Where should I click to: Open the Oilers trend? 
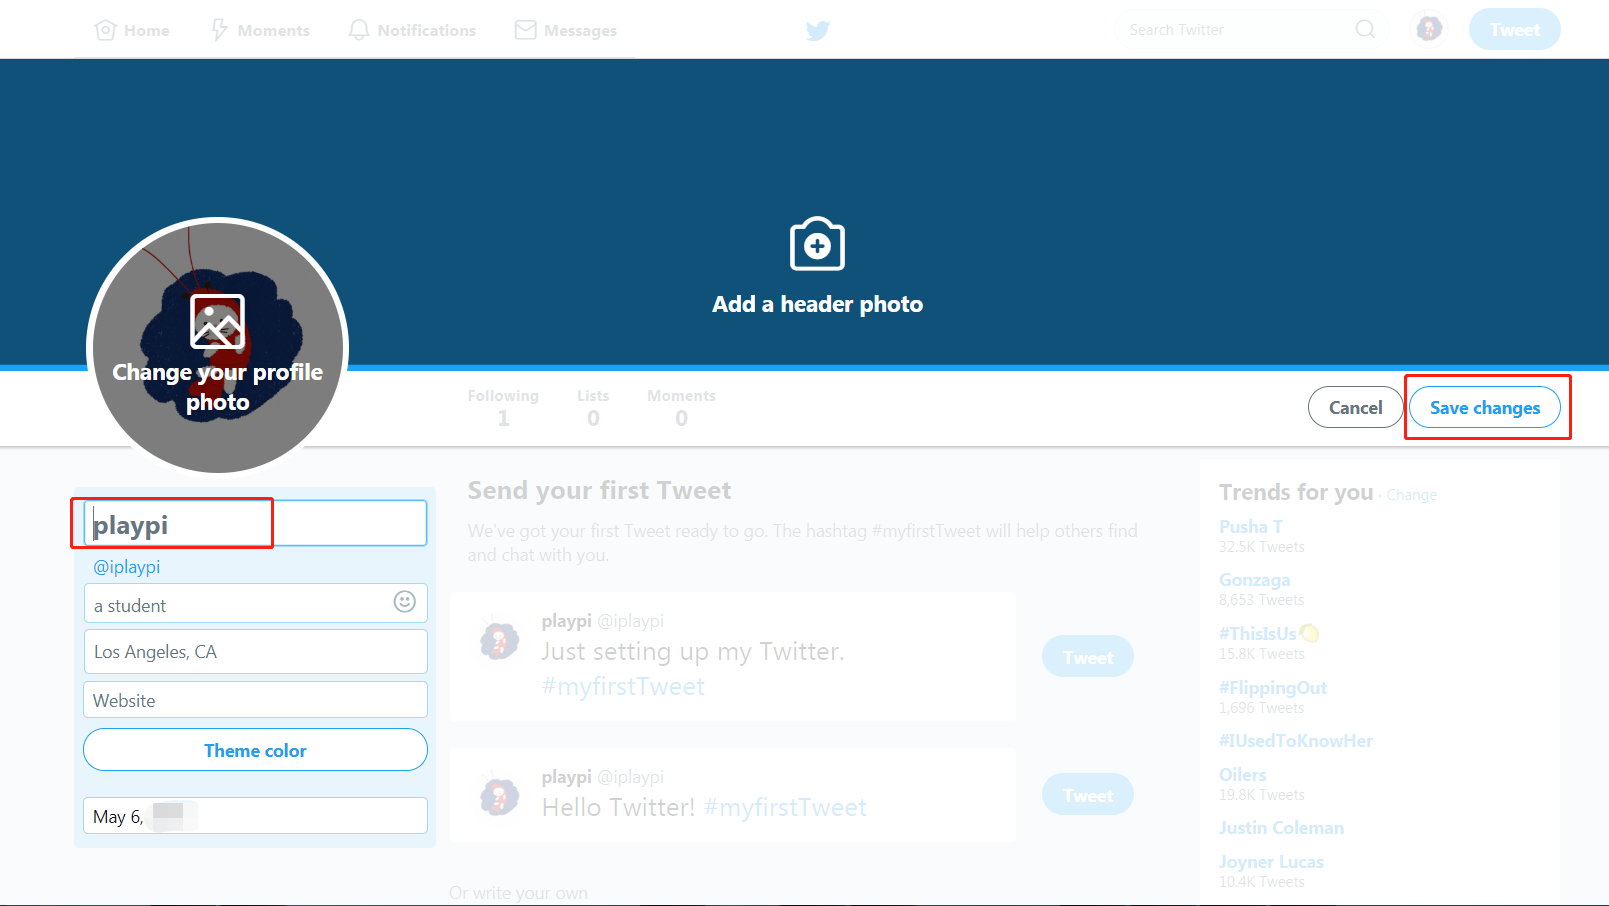[1242, 775]
